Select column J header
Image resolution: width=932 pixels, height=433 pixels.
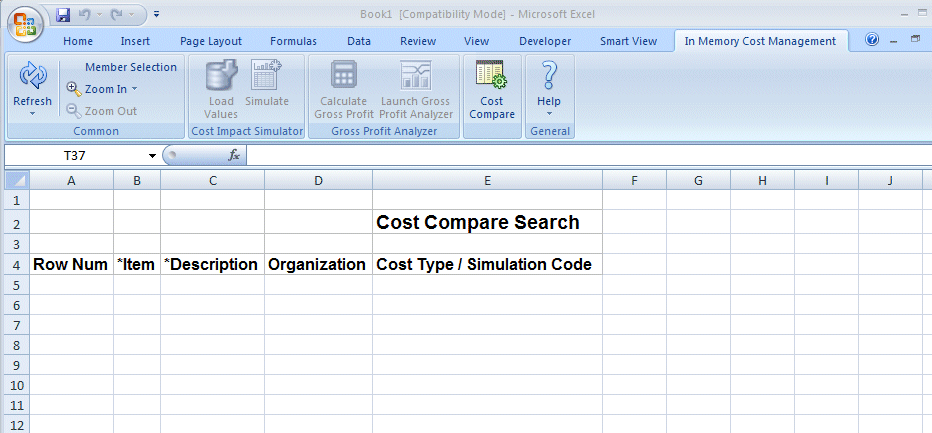[890, 181]
